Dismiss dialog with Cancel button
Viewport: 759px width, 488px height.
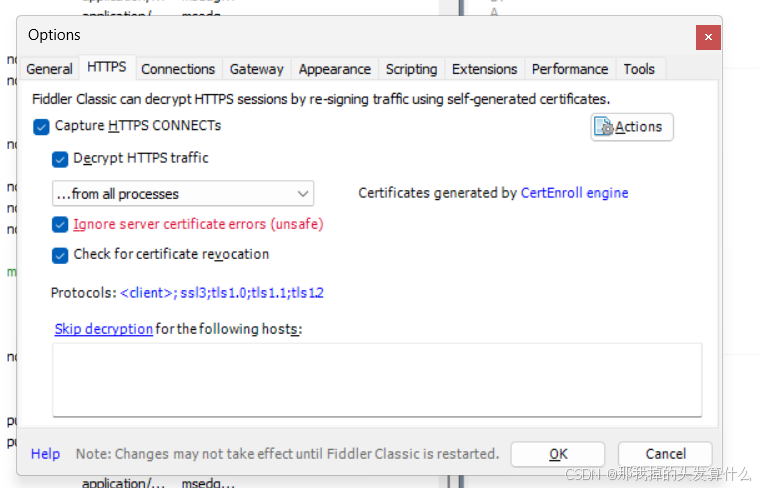666,454
